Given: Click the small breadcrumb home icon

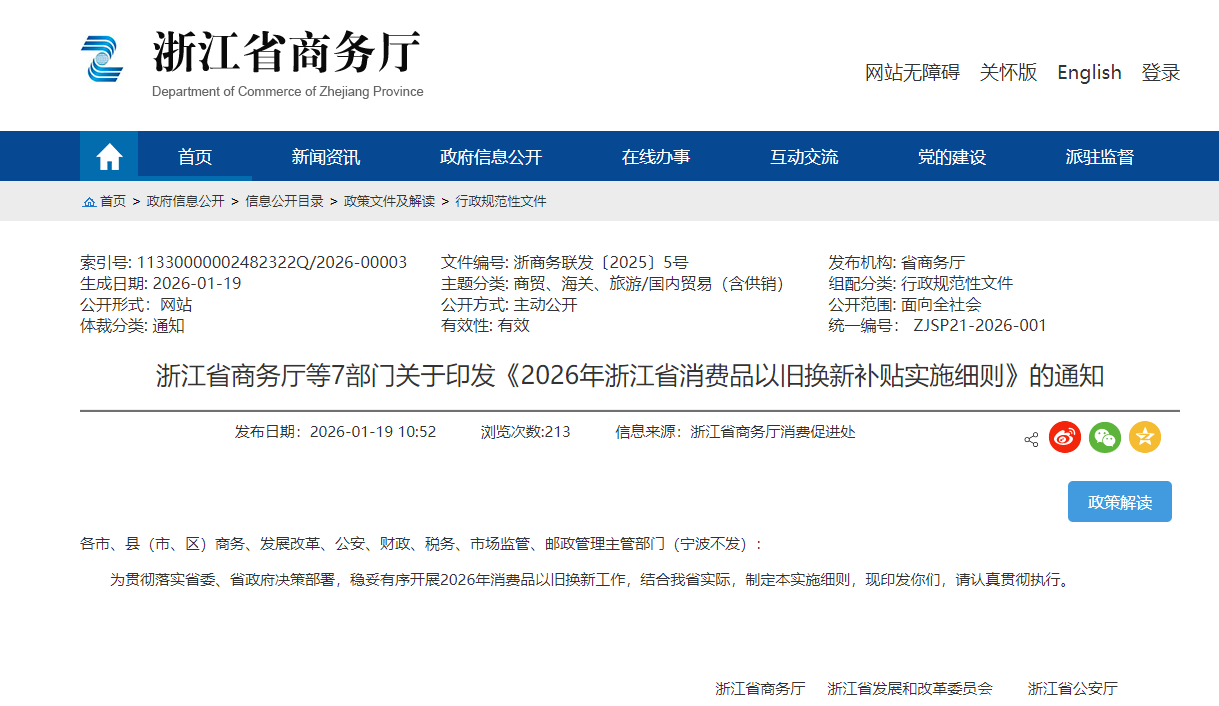Looking at the screenshot, I should point(89,202).
